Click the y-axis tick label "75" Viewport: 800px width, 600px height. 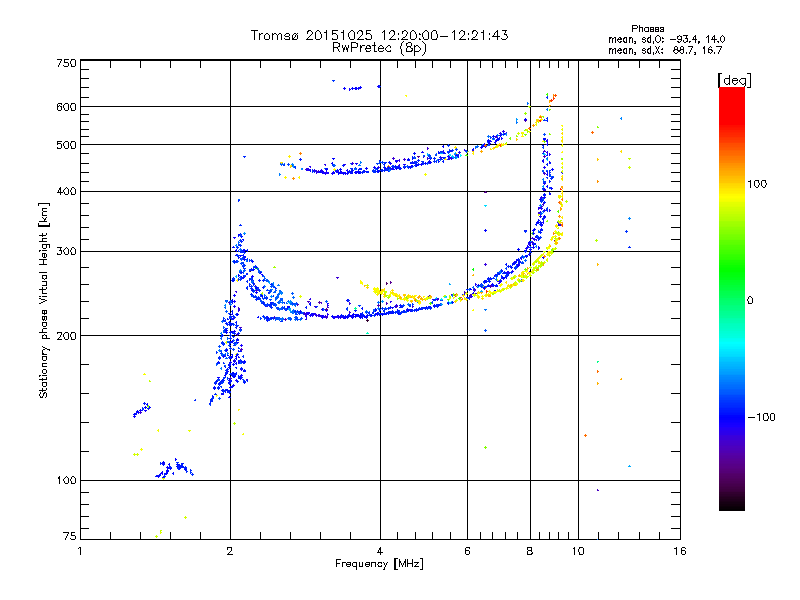pyautogui.click(x=70, y=536)
